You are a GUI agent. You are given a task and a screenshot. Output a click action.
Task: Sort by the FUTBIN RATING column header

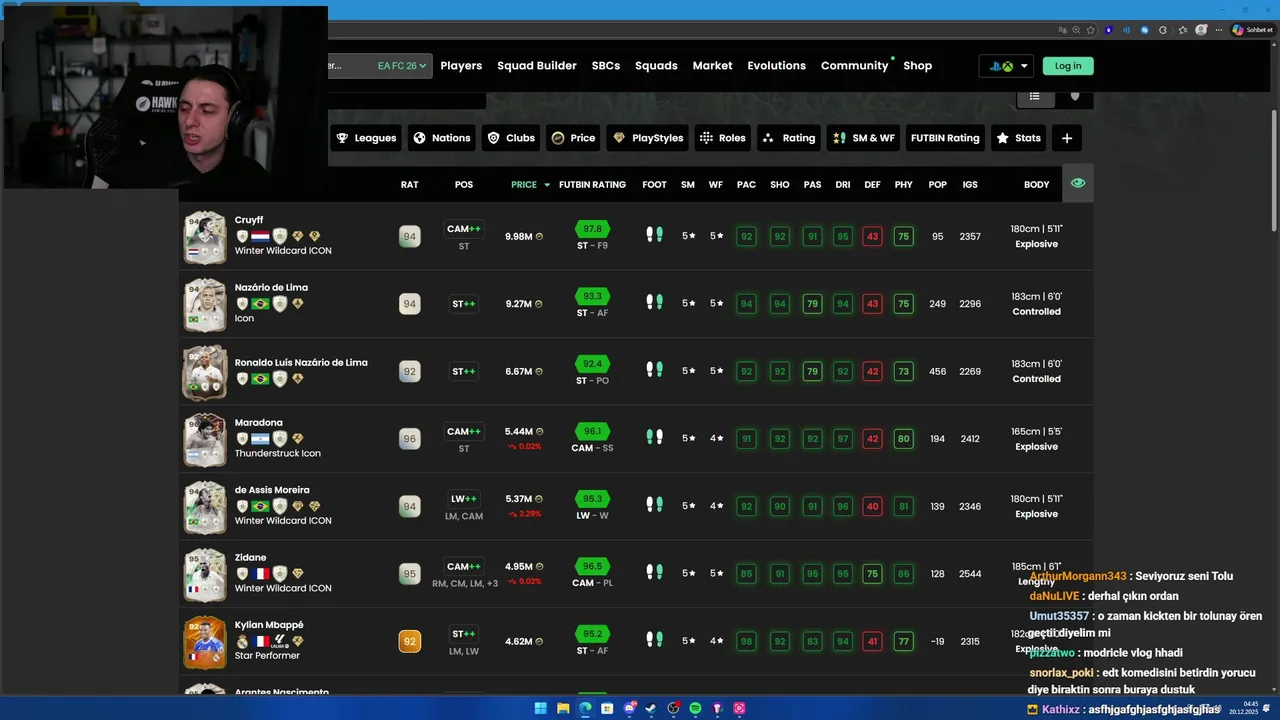click(592, 185)
